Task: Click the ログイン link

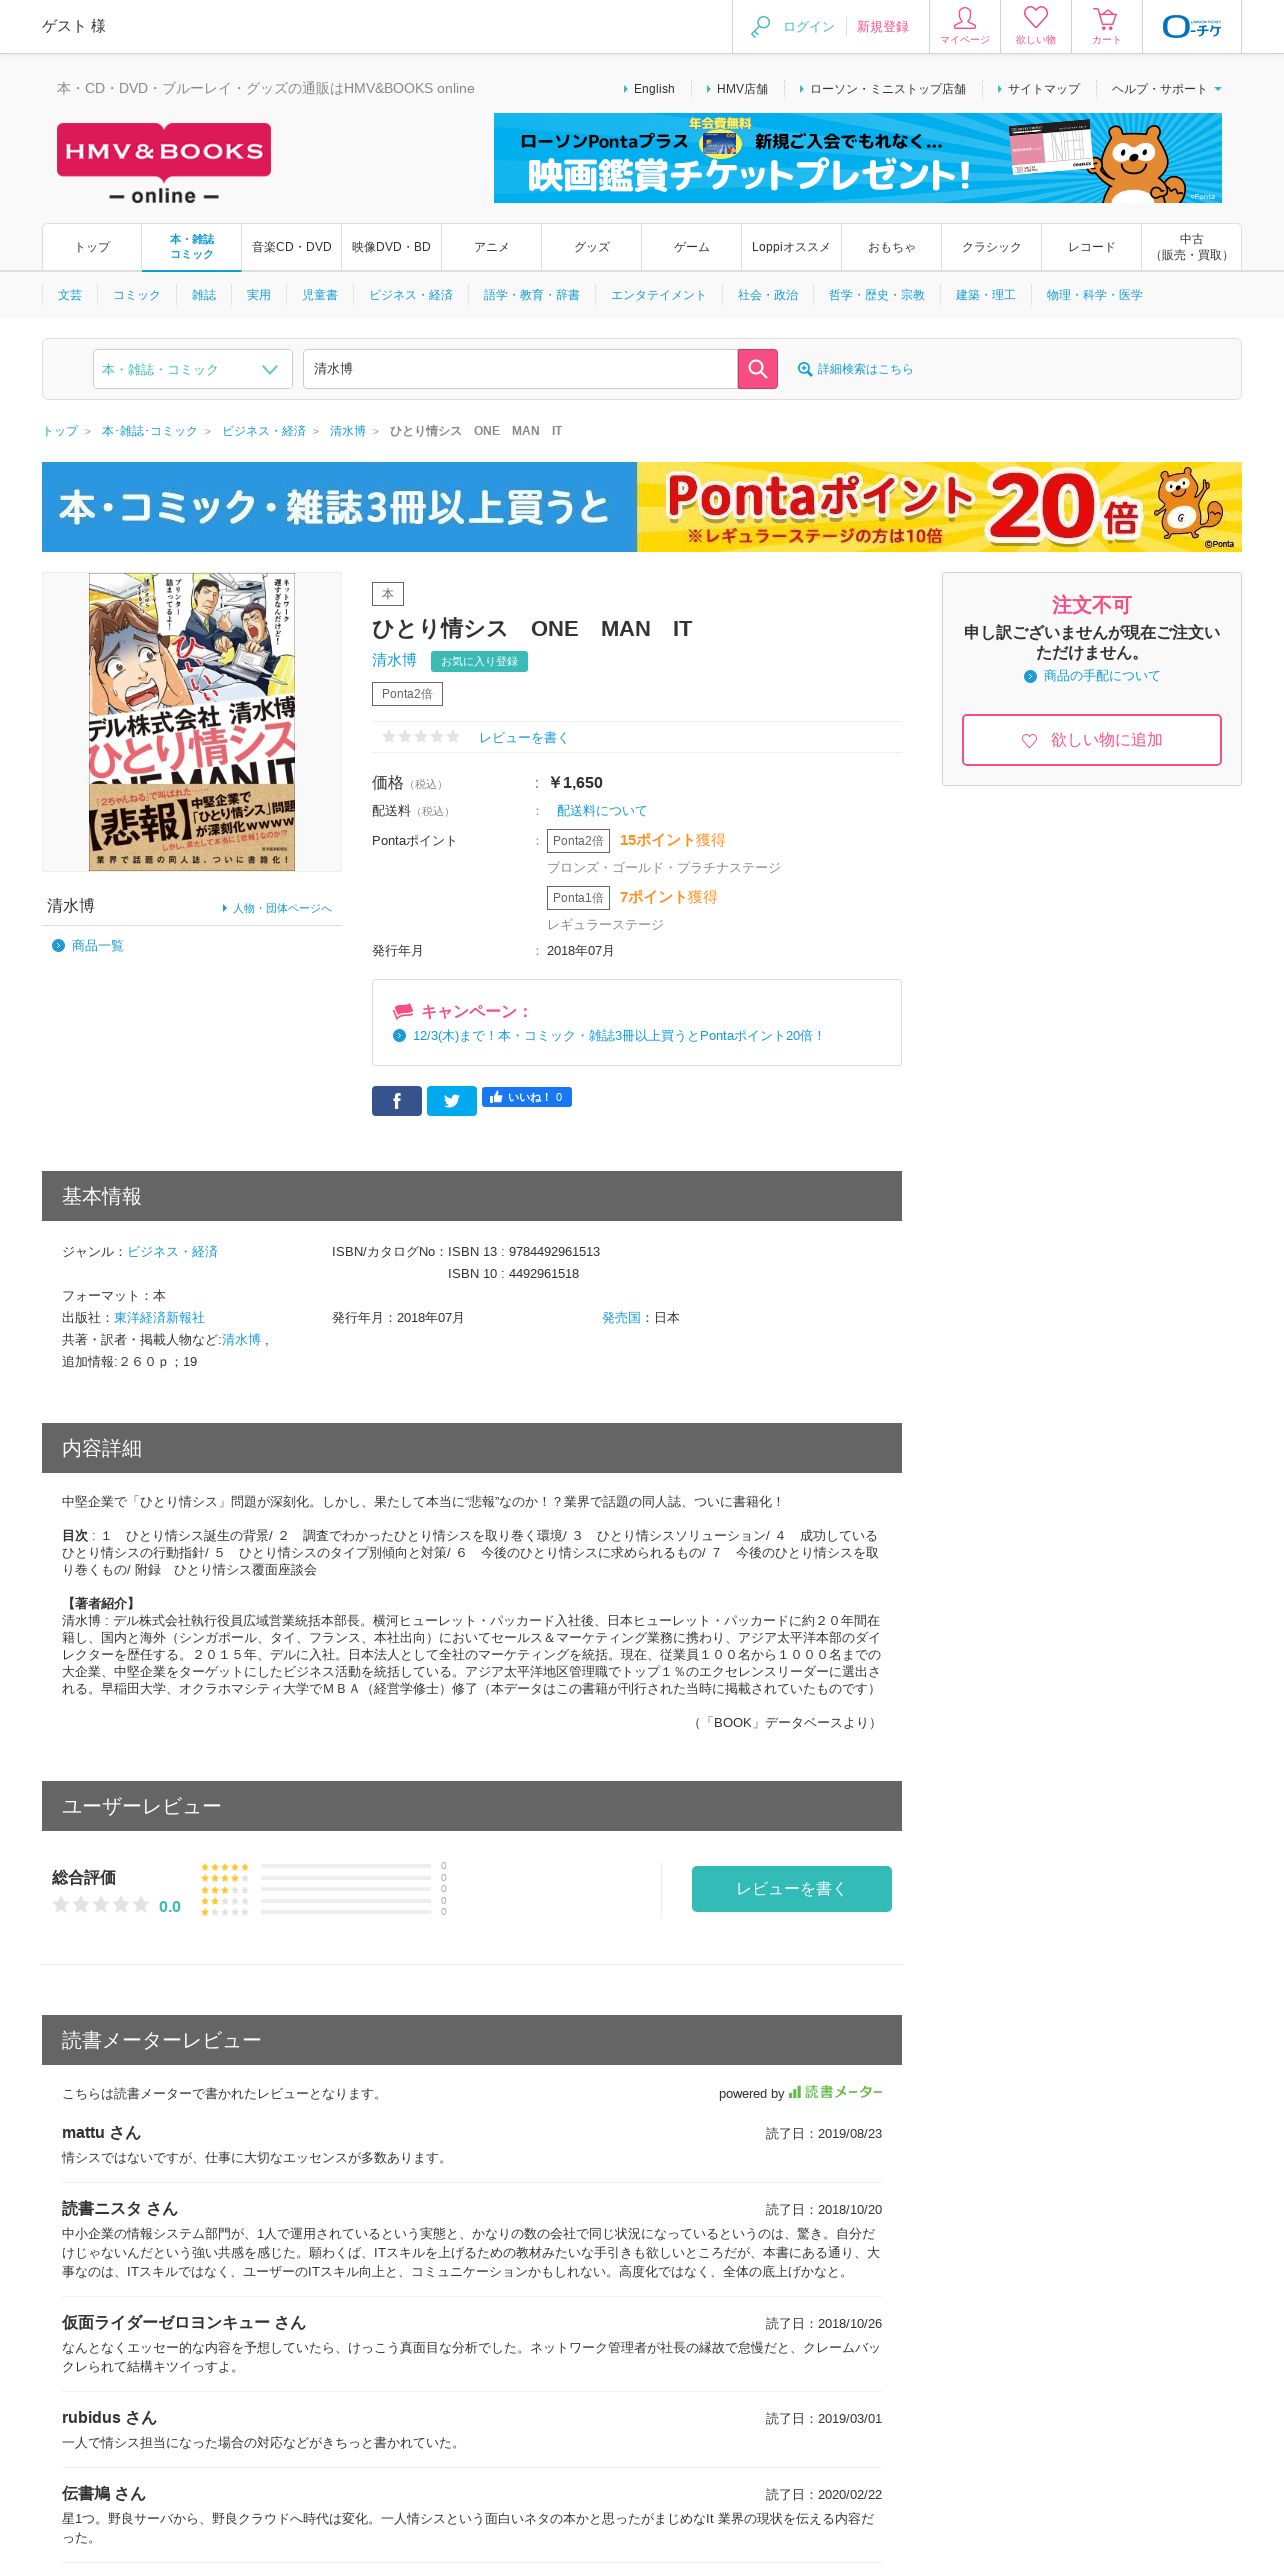Action: click(x=809, y=27)
